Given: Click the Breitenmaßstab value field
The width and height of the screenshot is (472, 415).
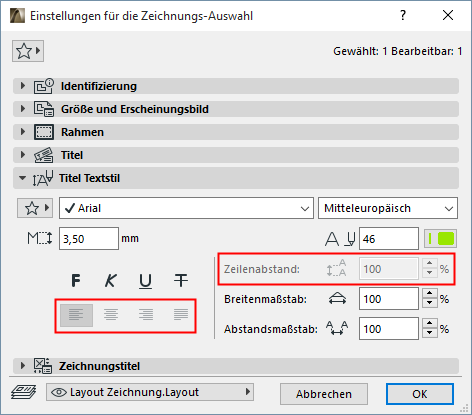Looking at the screenshot, I should (389, 299).
